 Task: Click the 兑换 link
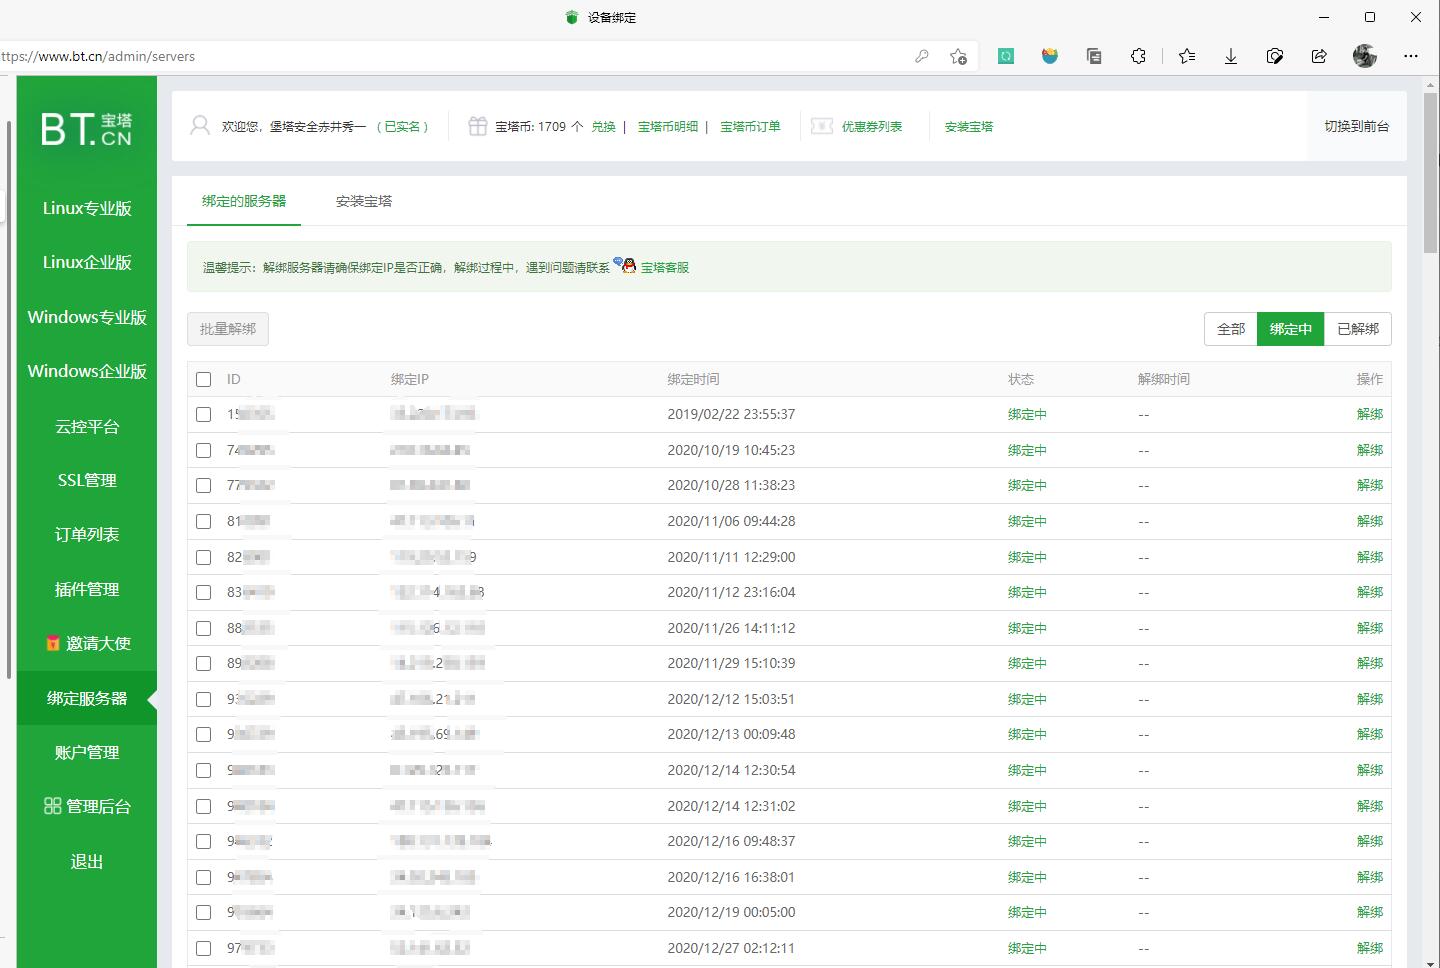(x=604, y=127)
